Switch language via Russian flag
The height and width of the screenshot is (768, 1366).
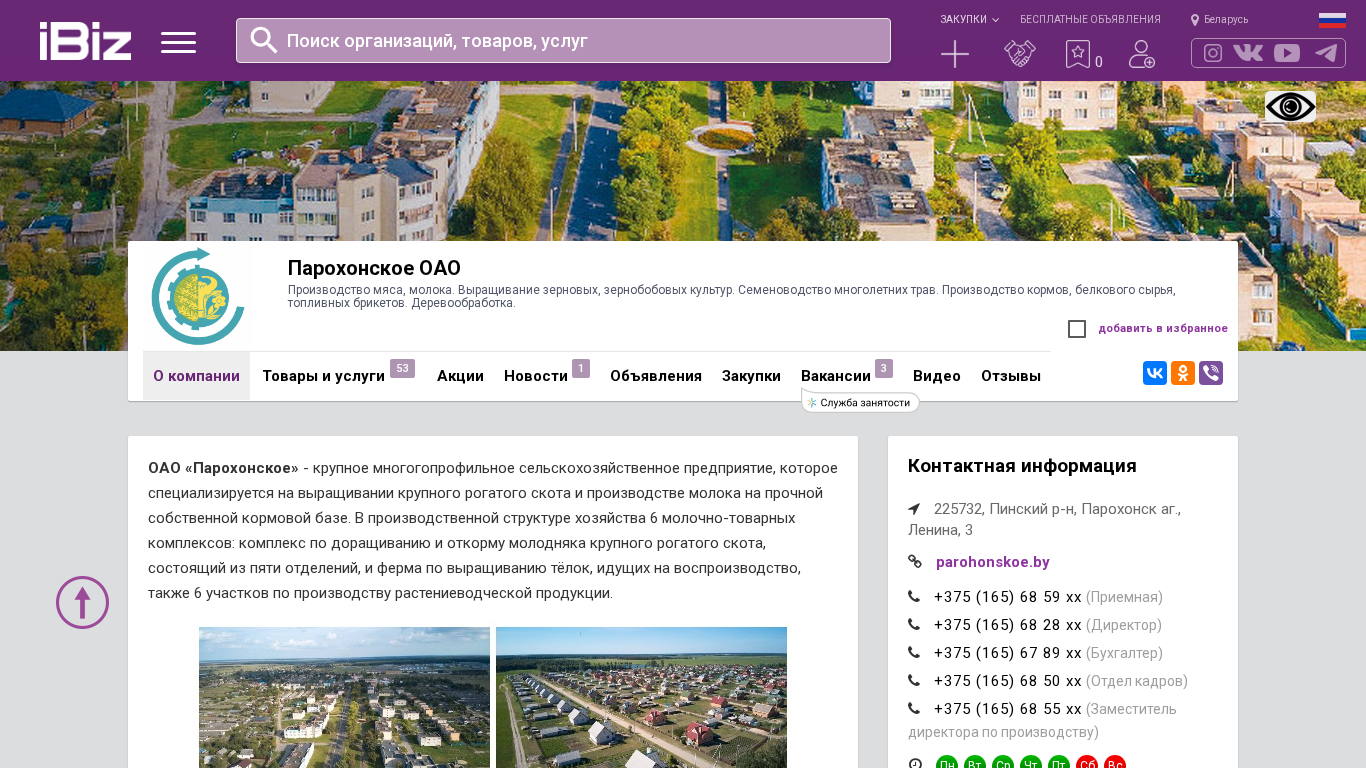(x=1332, y=20)
